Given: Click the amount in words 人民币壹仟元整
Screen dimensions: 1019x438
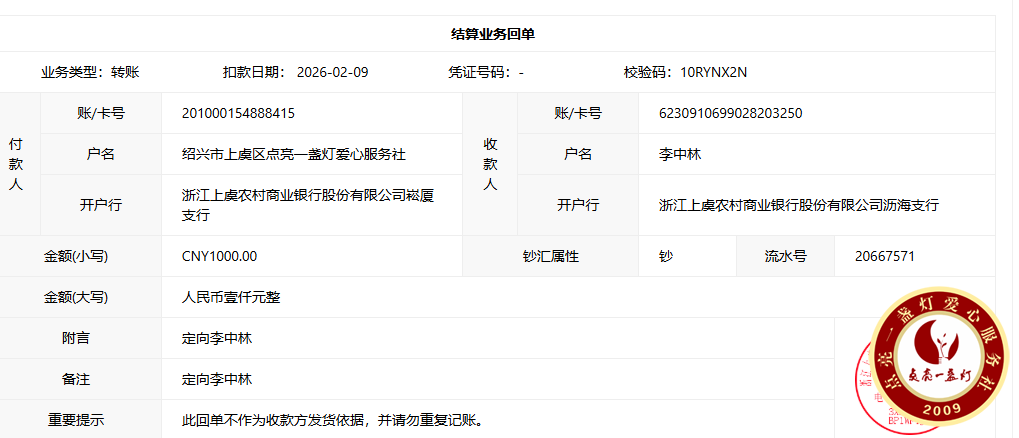Looking at the screenshot, I should point(230,297).
